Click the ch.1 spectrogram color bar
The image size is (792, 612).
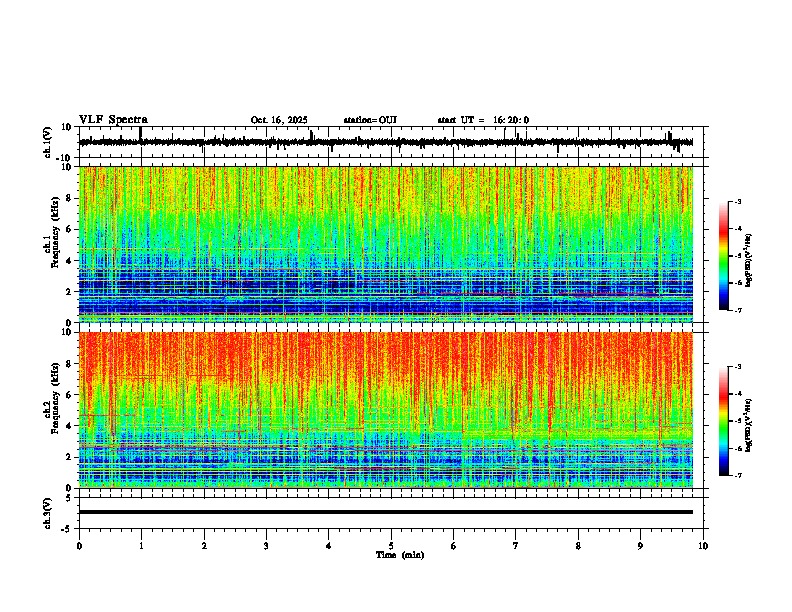(x=724, y=256)
